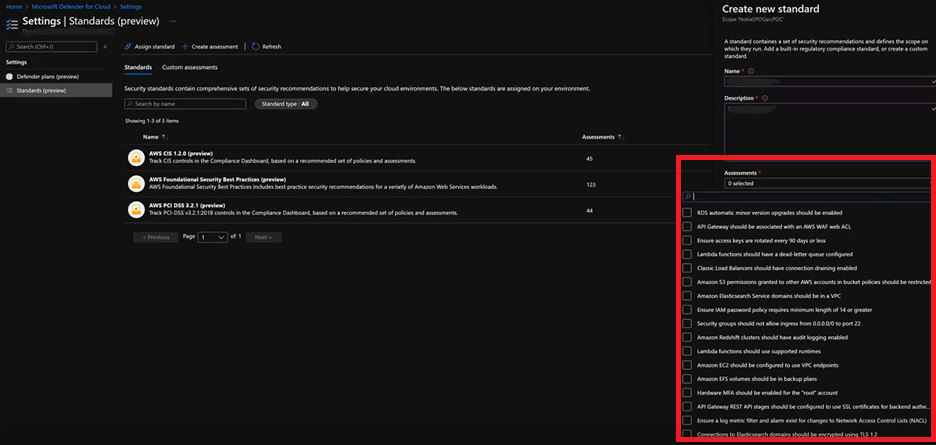Check log metric filter for NACL changes
This screenshot has height=445, width=936.
click(x=687, y=420)
